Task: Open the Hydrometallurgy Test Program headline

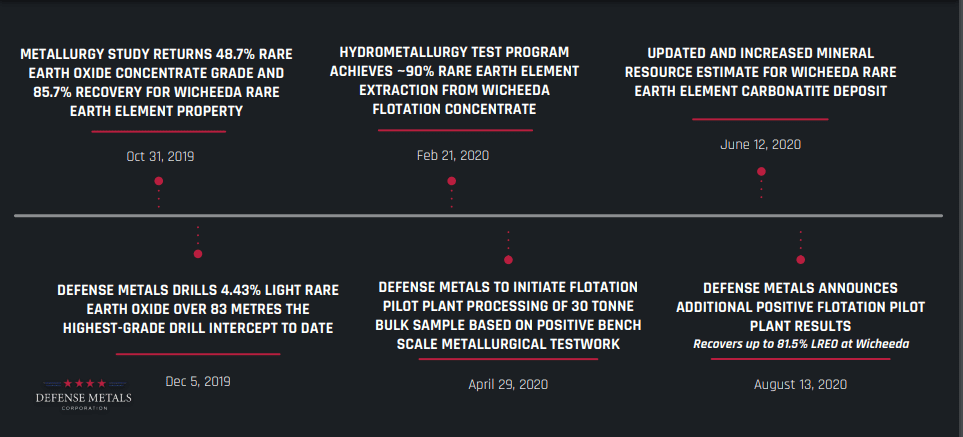Action: tap(454, 81)
